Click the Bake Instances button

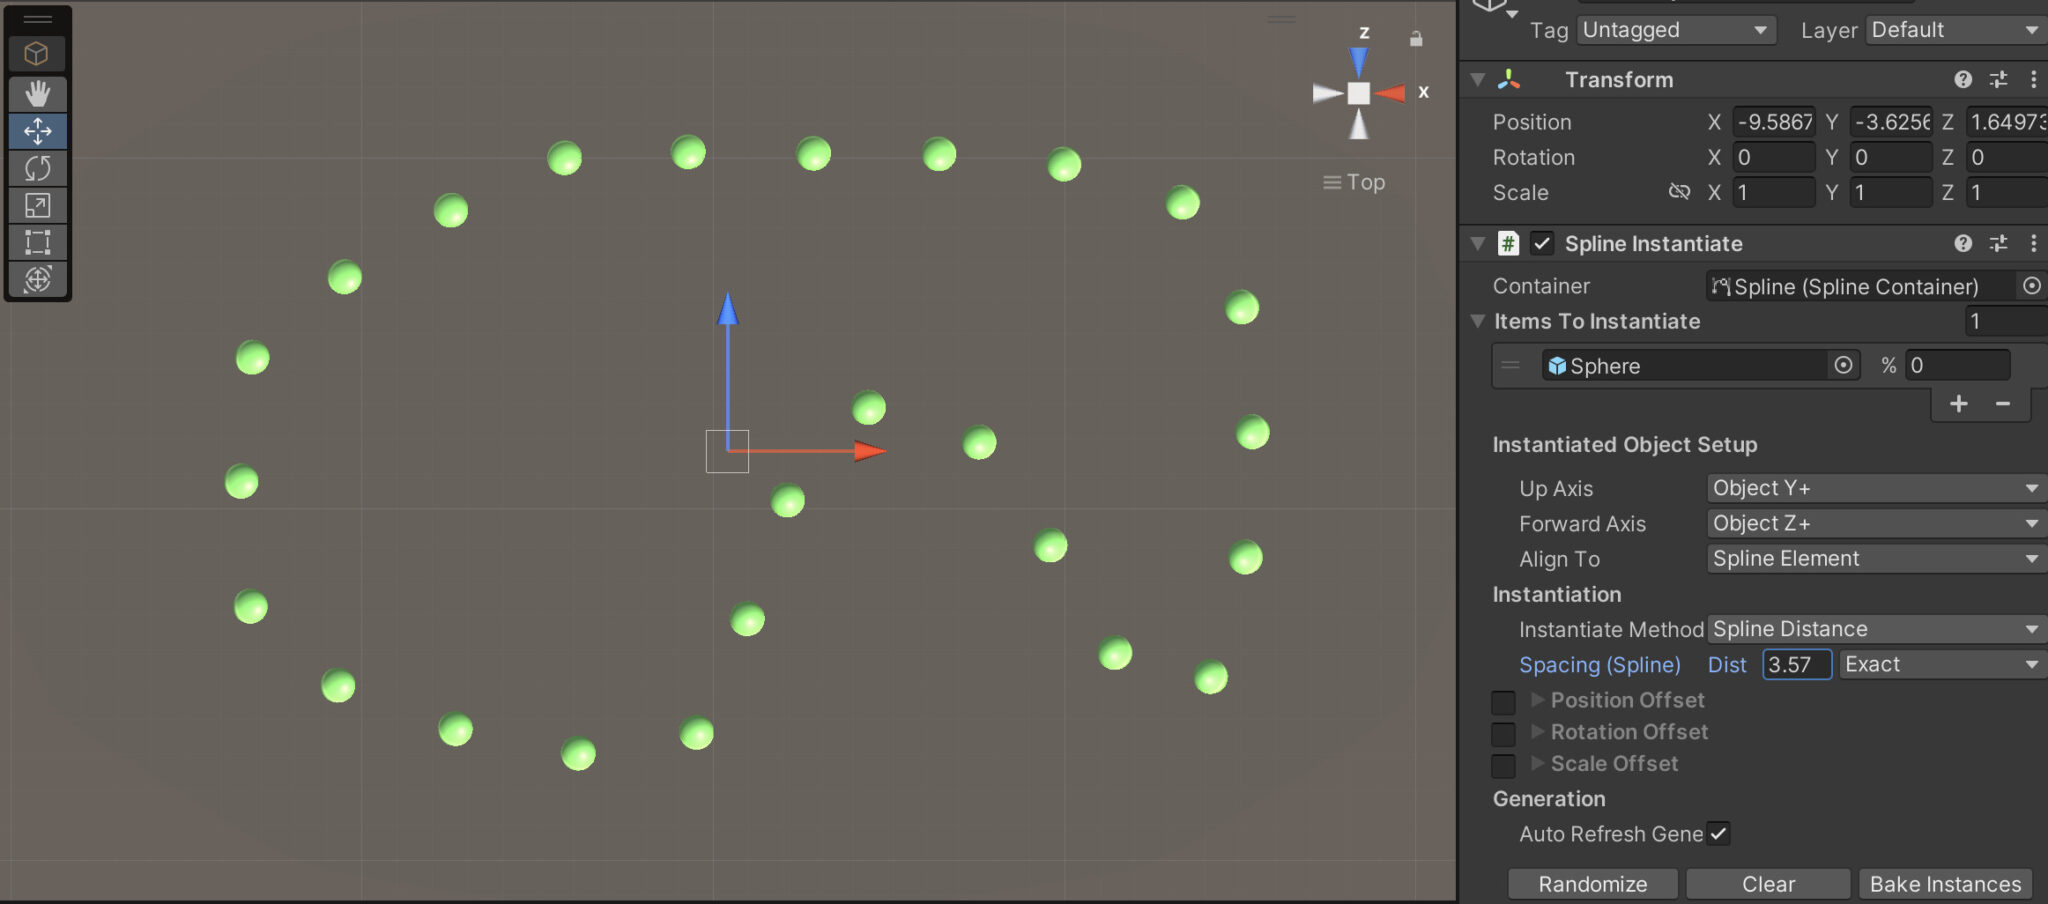[x=1944, y=884]
